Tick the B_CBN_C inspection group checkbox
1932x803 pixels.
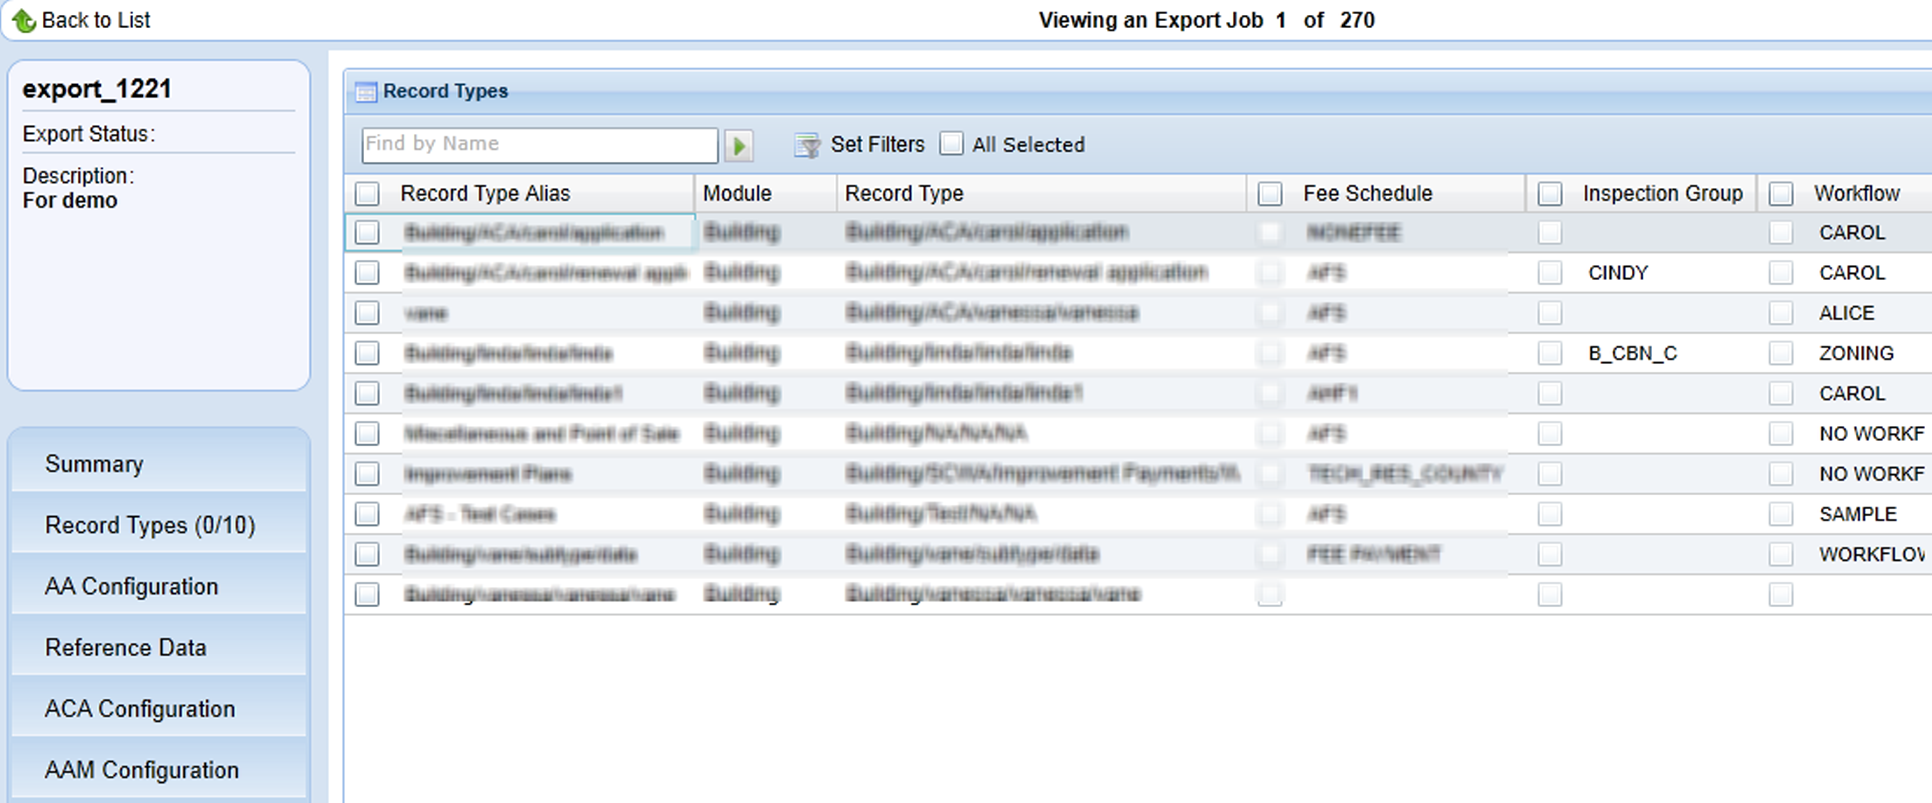click(x=1550, y=353)
